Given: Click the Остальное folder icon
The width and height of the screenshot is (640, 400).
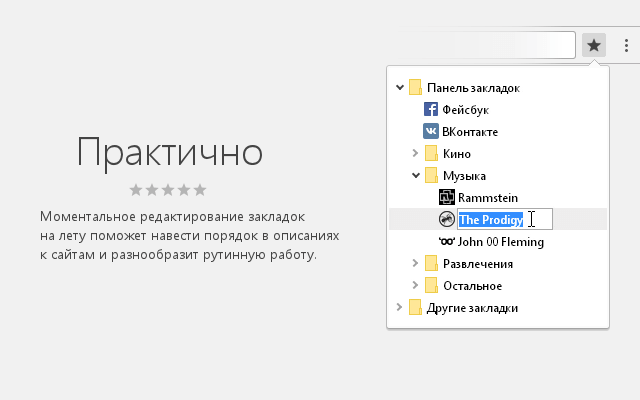Looking at the screenshot, I should (x=431, y=285).
